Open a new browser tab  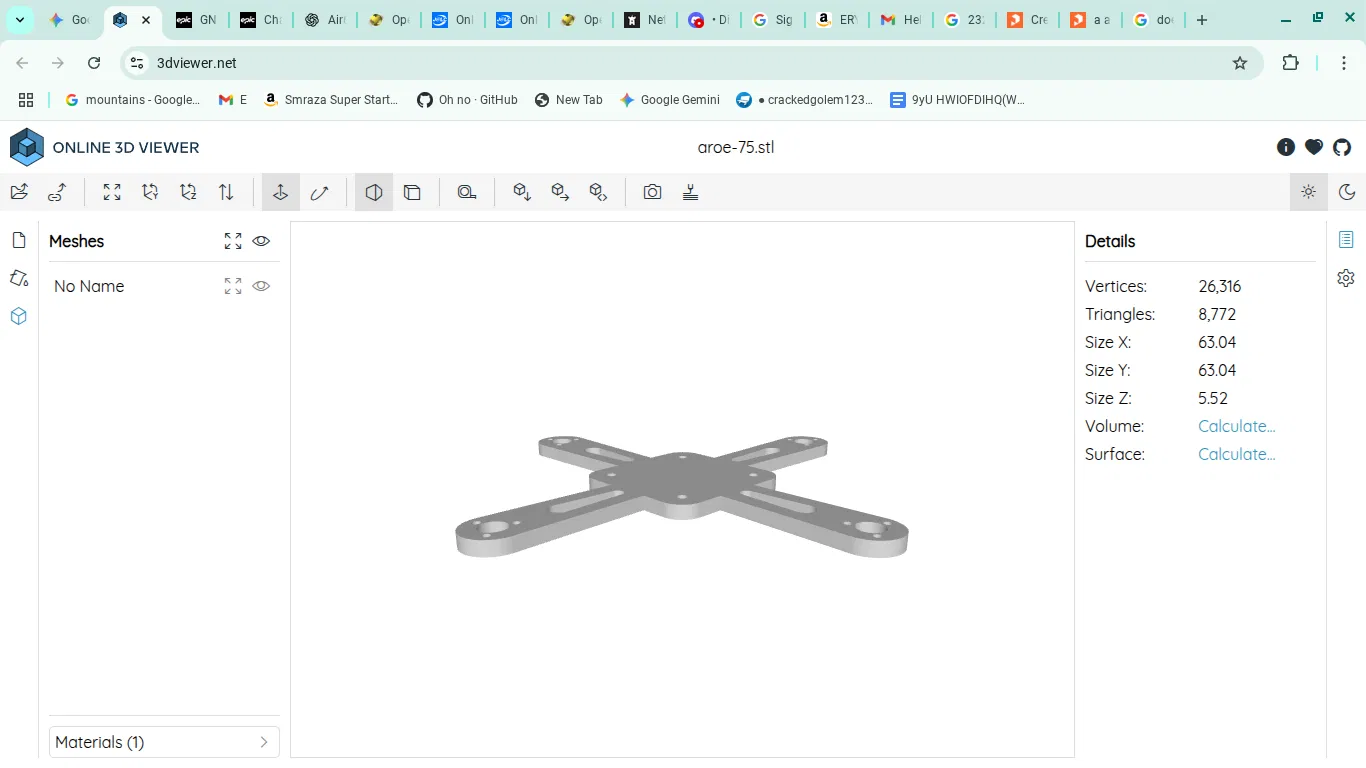coord(1202,20)
